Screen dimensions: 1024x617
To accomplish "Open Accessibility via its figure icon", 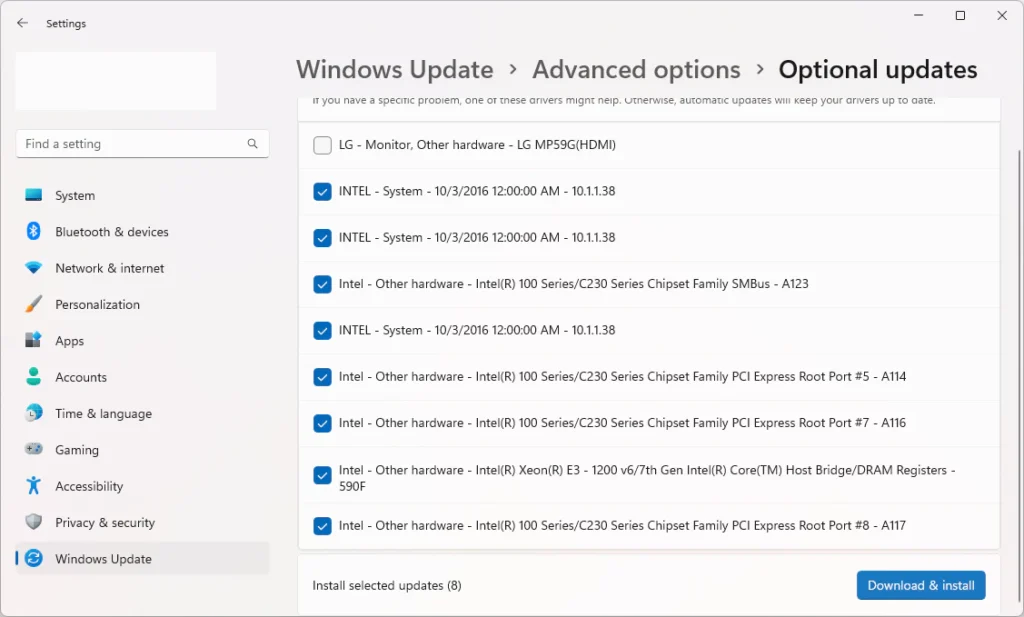I will click(33, 486).
